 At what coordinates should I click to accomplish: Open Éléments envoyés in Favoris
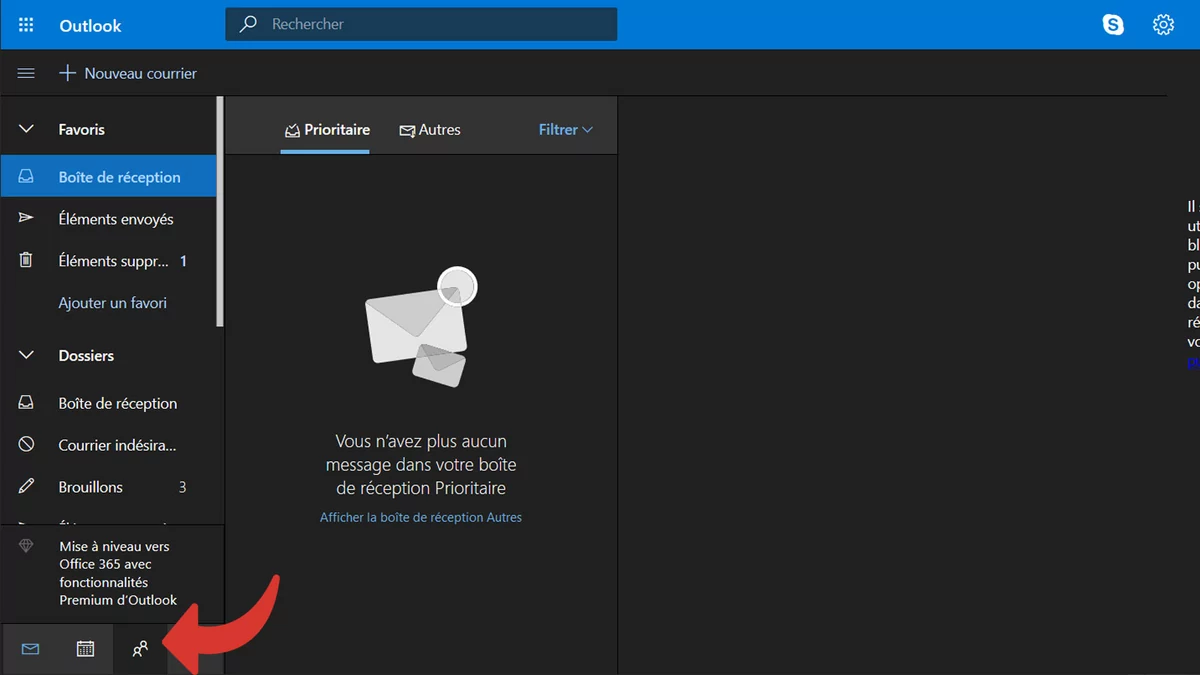115,219
